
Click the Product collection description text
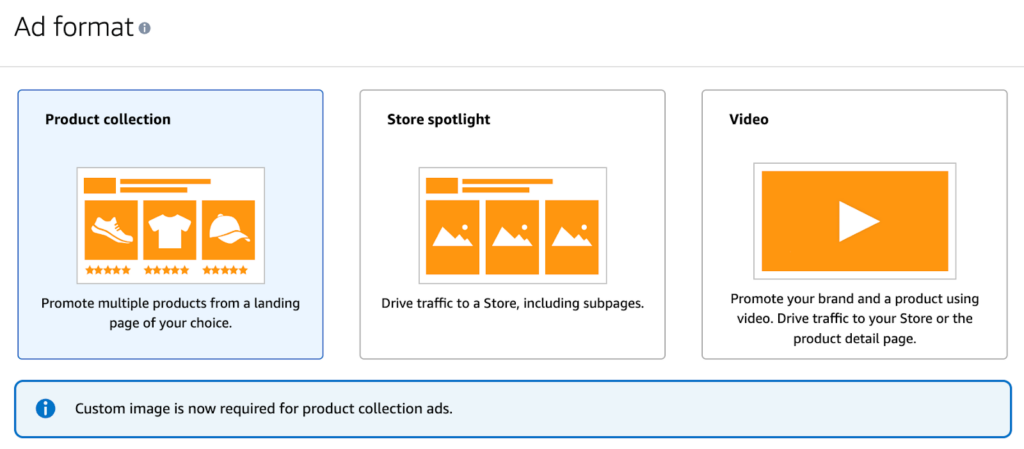(x=170, y=312)
